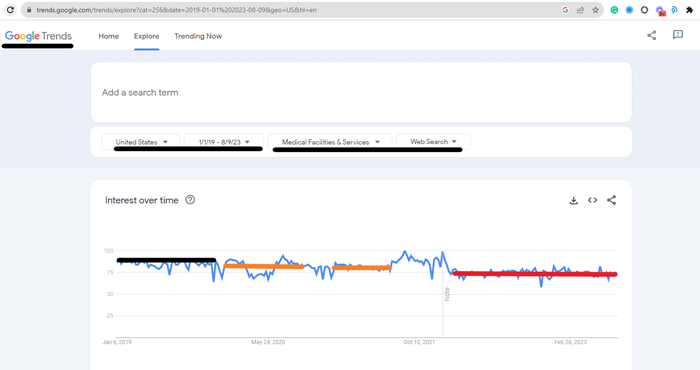
Task: Click the Oct 10, 2021 axis label
Action: 419,342
